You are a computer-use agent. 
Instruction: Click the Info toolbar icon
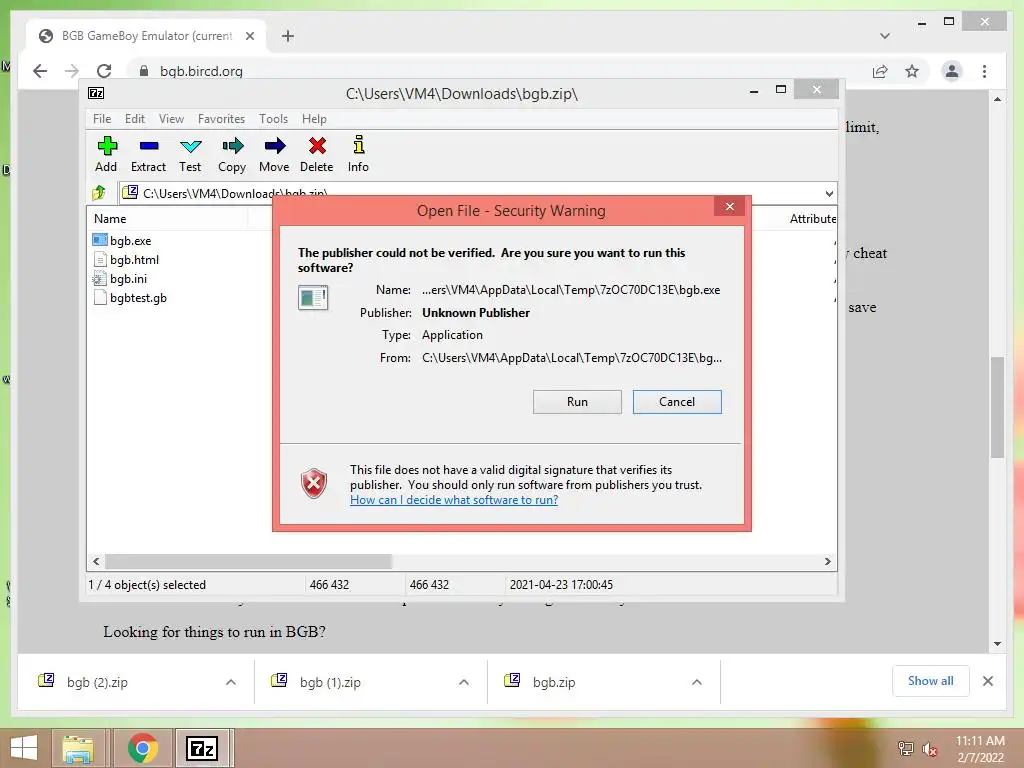click(x=359, y=144)
